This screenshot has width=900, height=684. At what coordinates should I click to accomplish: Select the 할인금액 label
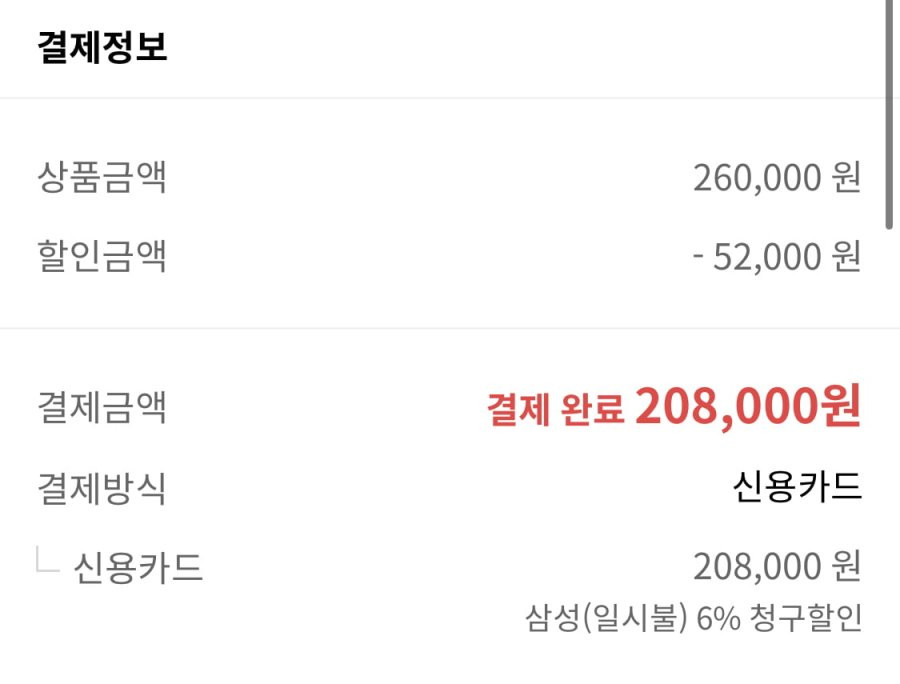(x=102, y=256)
